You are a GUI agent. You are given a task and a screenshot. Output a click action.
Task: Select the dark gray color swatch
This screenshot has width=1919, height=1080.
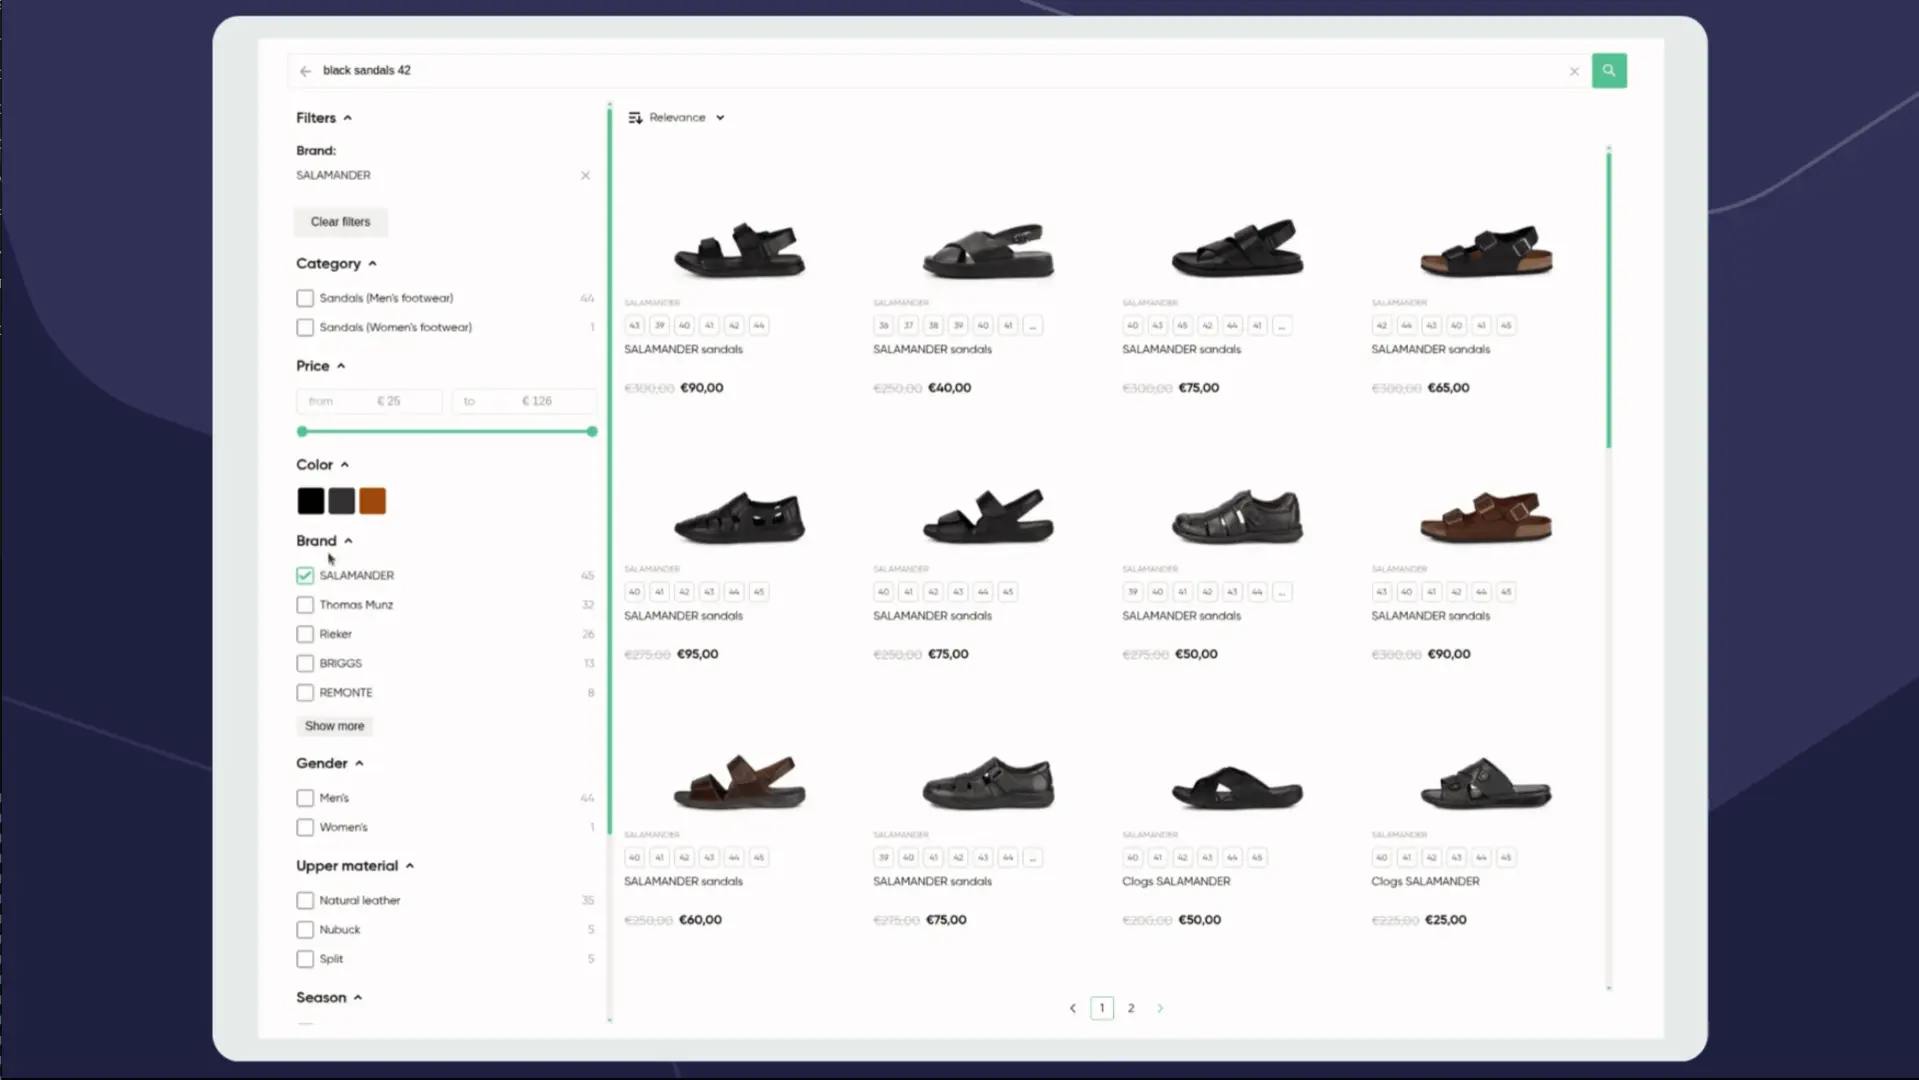(x=342, y=501)
